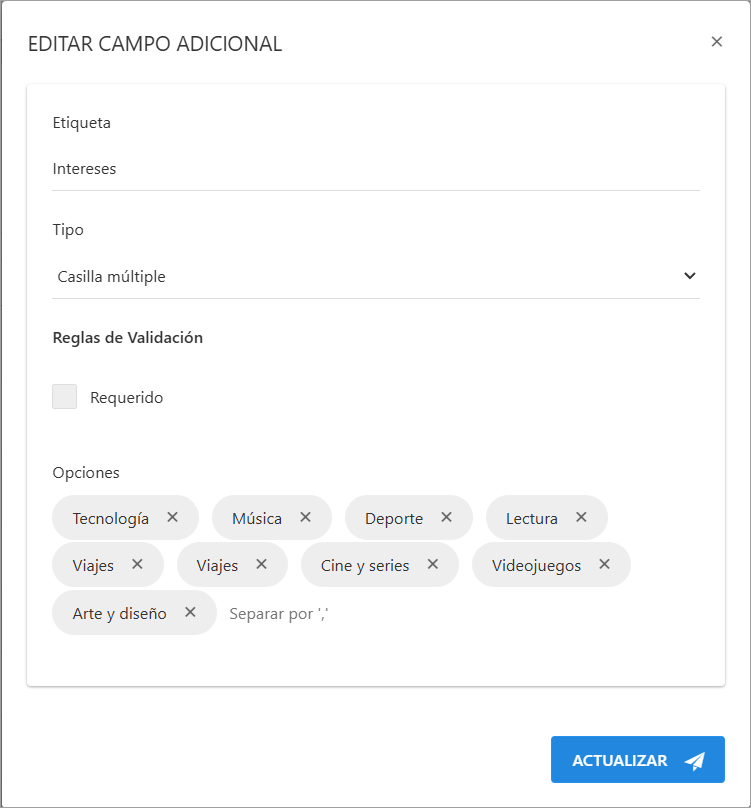Viewport: 751px width, 808px height.
Task: Remove the Deporte option tag
Action: [446, 517]
